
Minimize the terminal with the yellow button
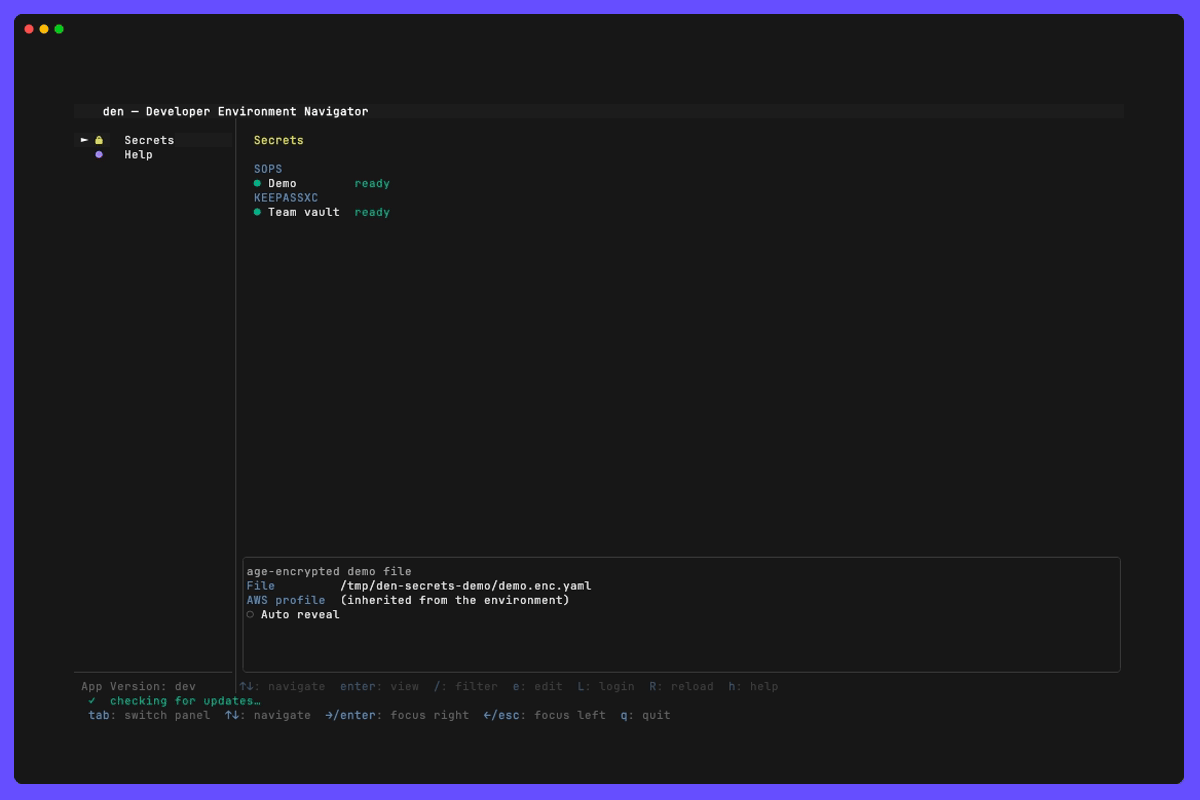[44, 29]
